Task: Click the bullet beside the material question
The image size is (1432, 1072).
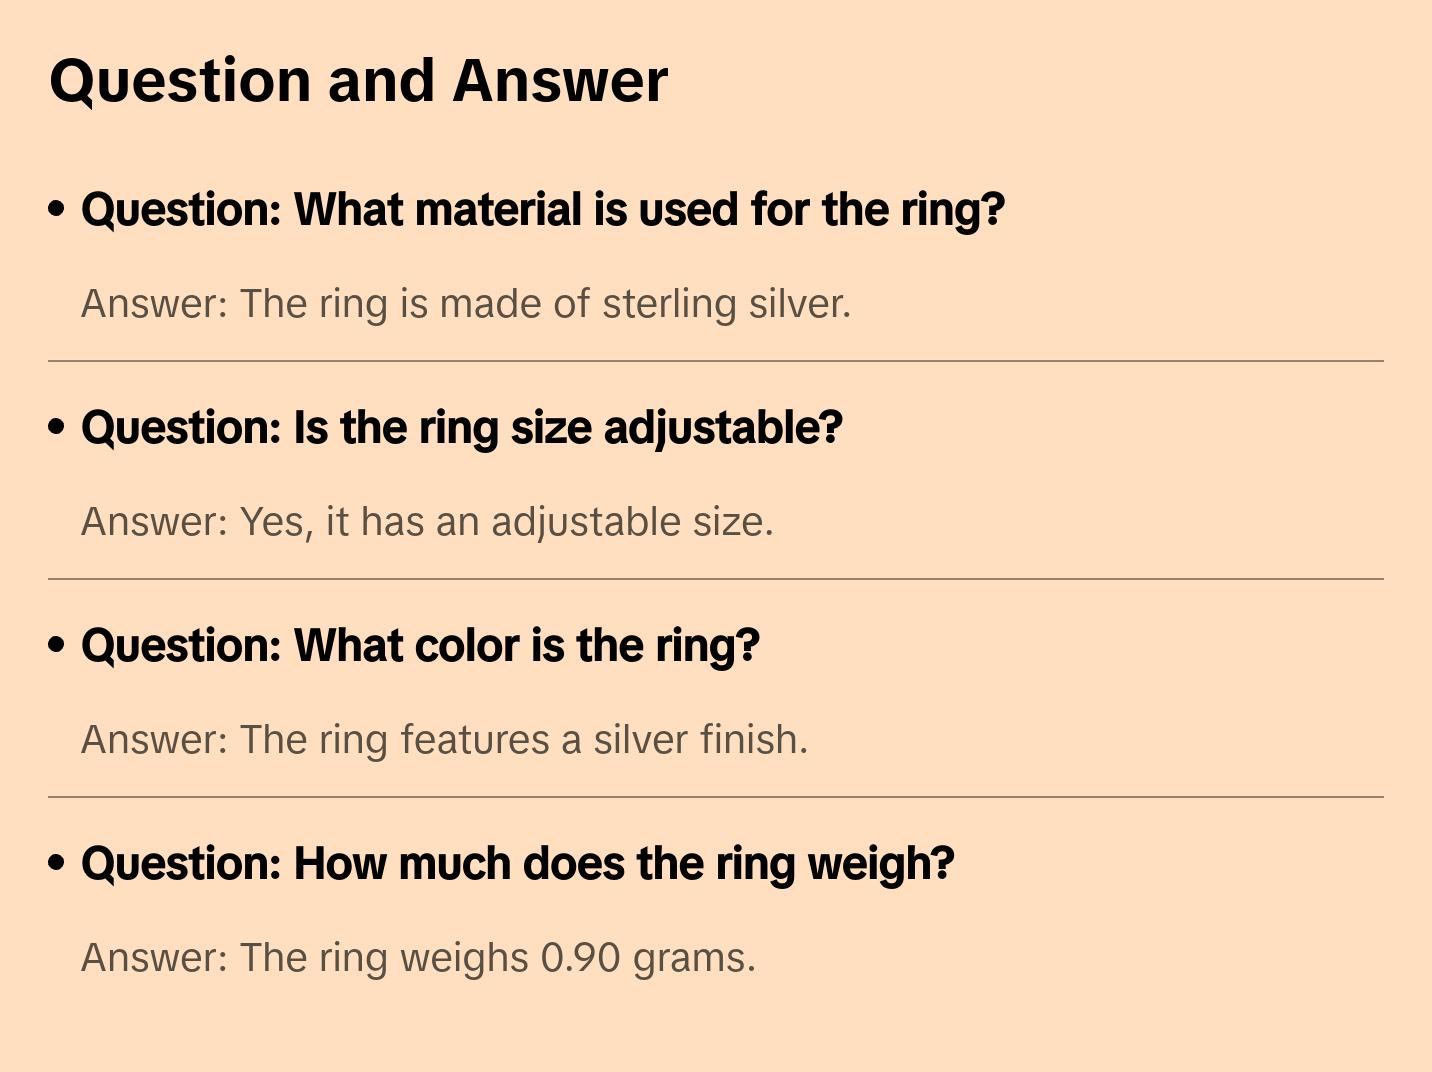Action: [57, 210]
